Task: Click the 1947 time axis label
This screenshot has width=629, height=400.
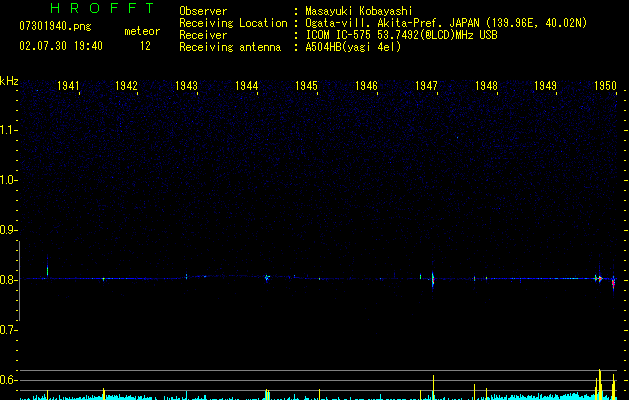Action: (x=426, y=86)
